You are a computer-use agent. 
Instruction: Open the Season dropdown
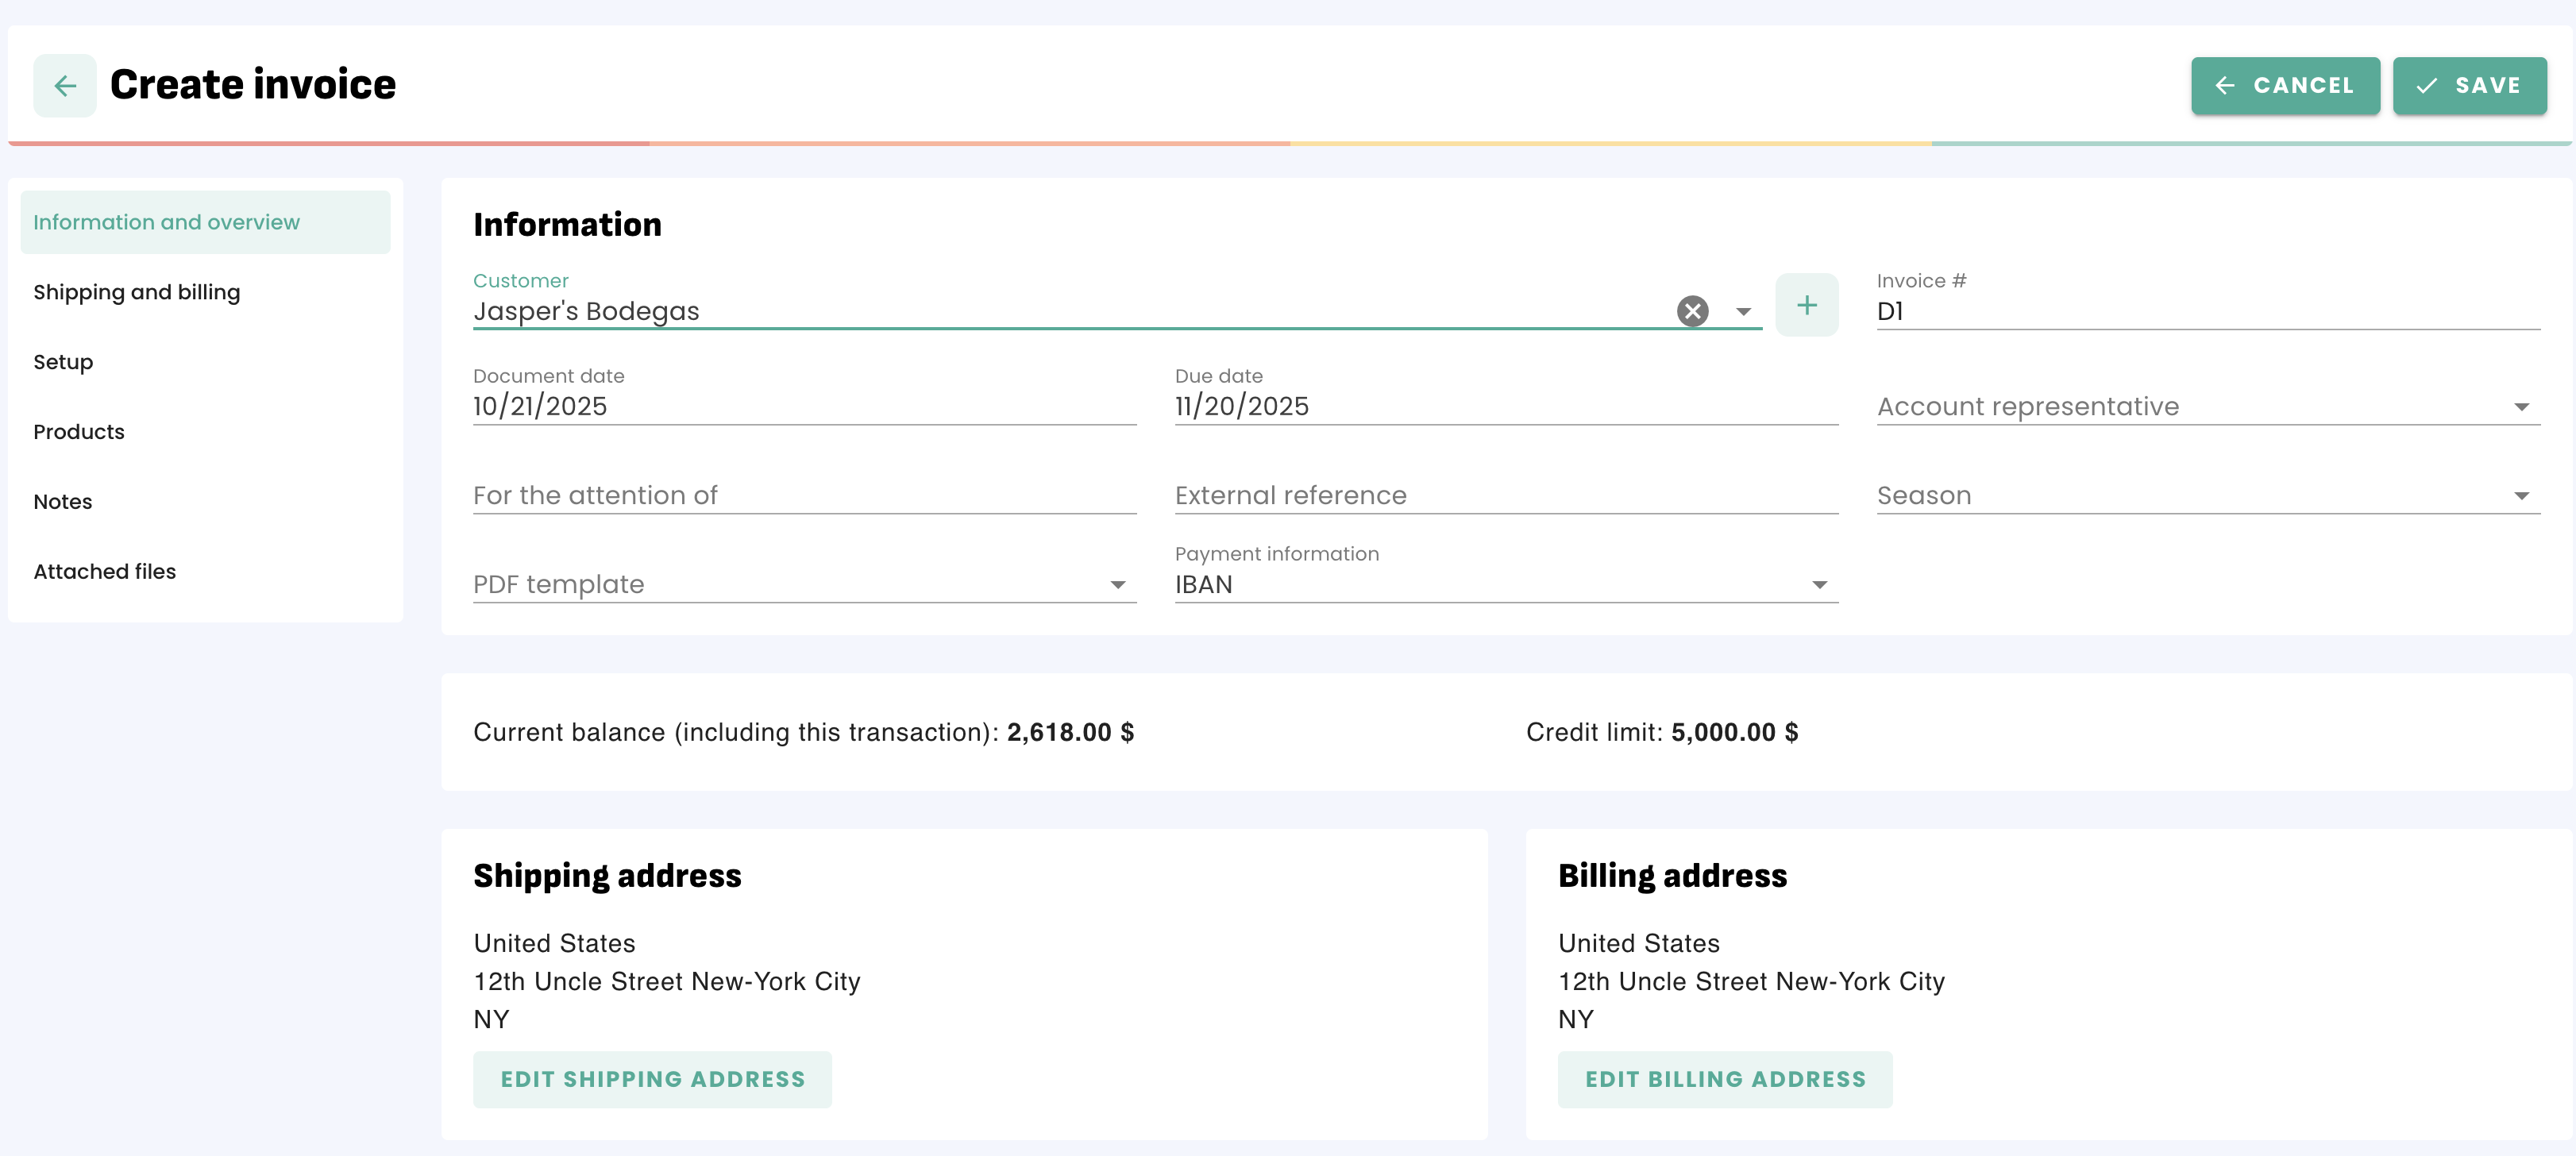pos(2207,496)
